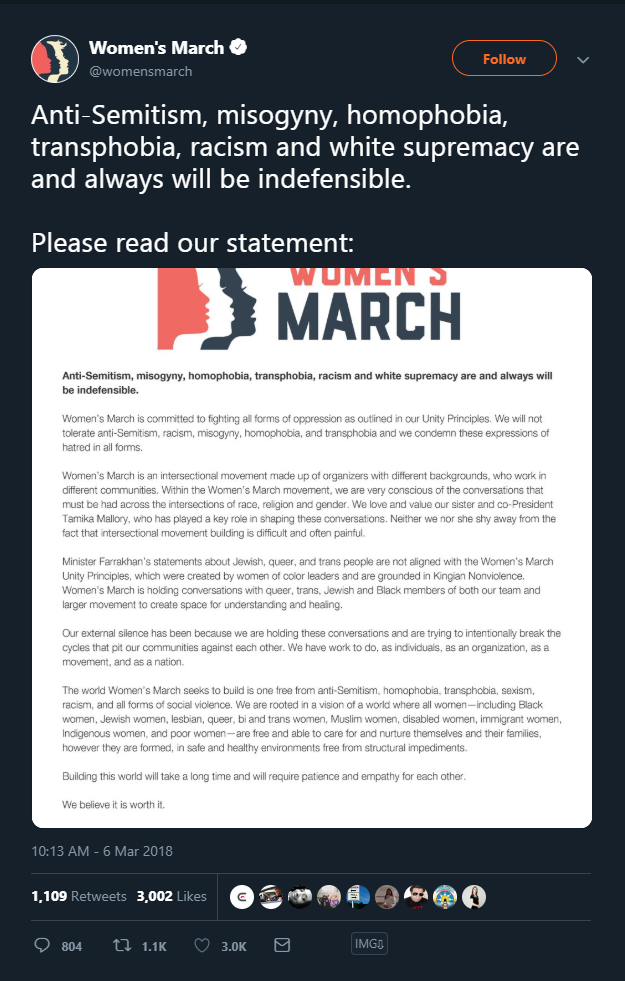Click the reply speech bubble icon
Screen dimensions: 625x981
coord(42,945)
